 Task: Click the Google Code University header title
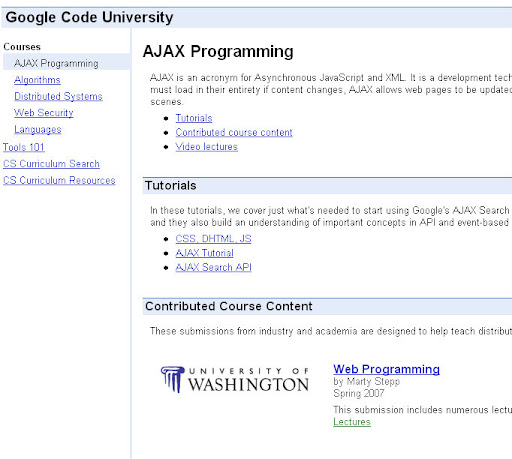tap(89, 17)
